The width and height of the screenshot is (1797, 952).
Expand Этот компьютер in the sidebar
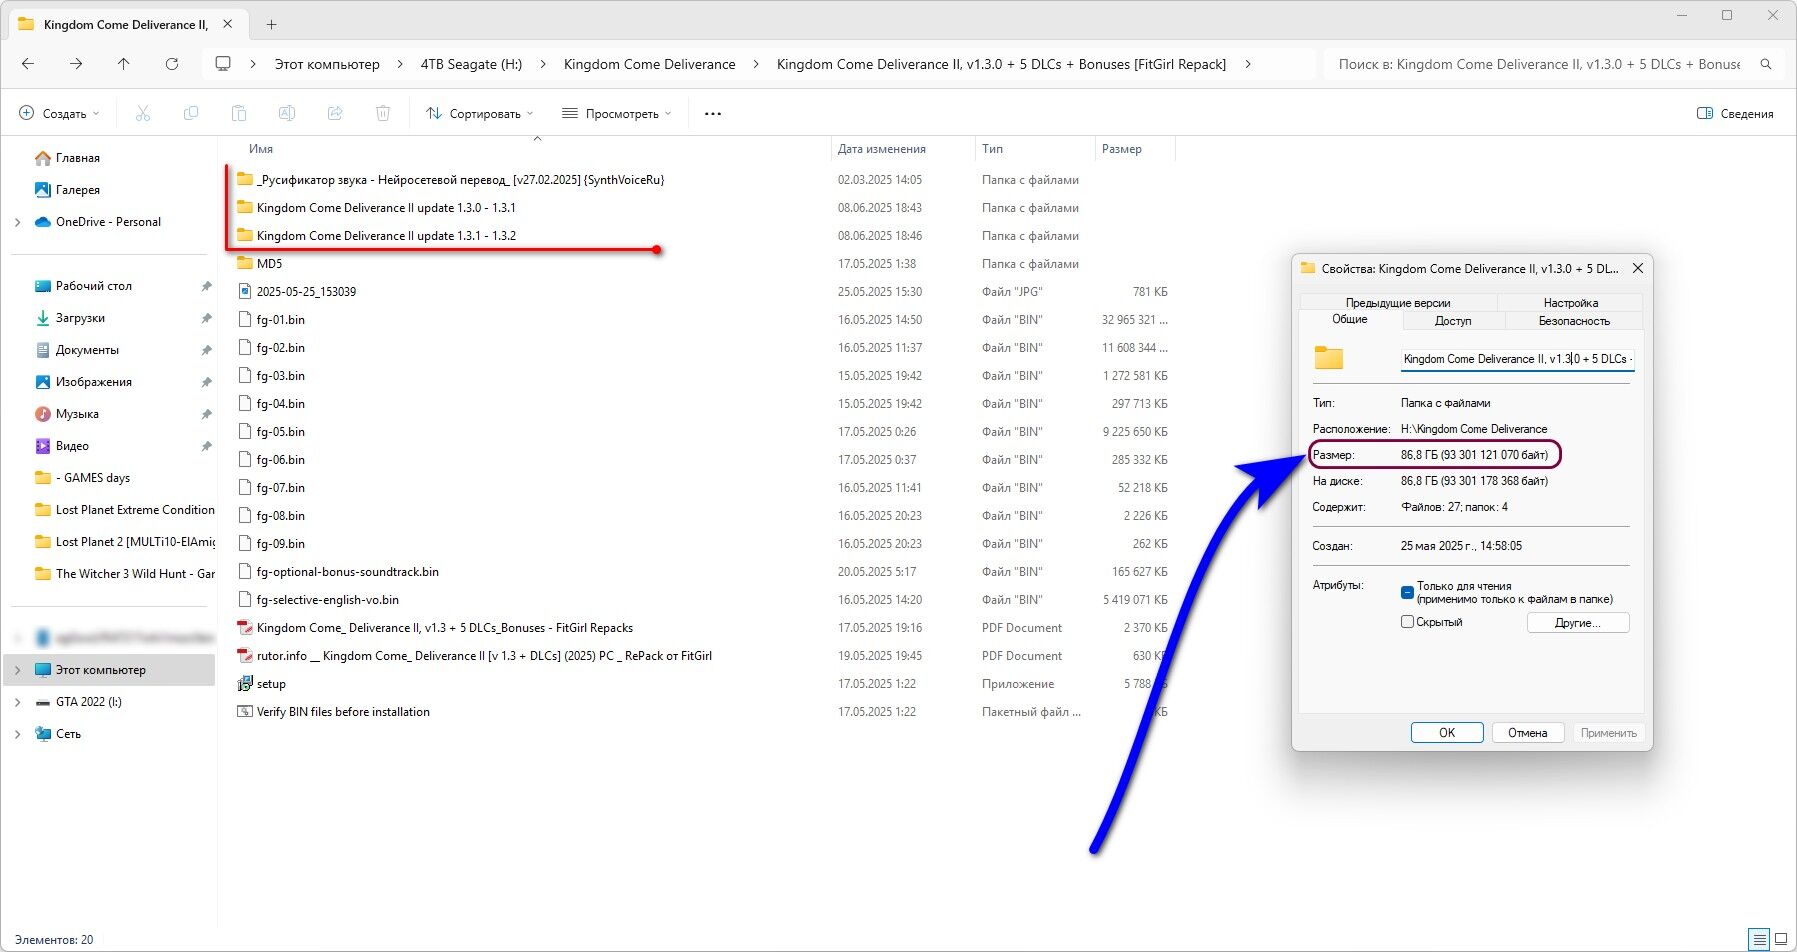pyautogui.click(x=18, y=670)
